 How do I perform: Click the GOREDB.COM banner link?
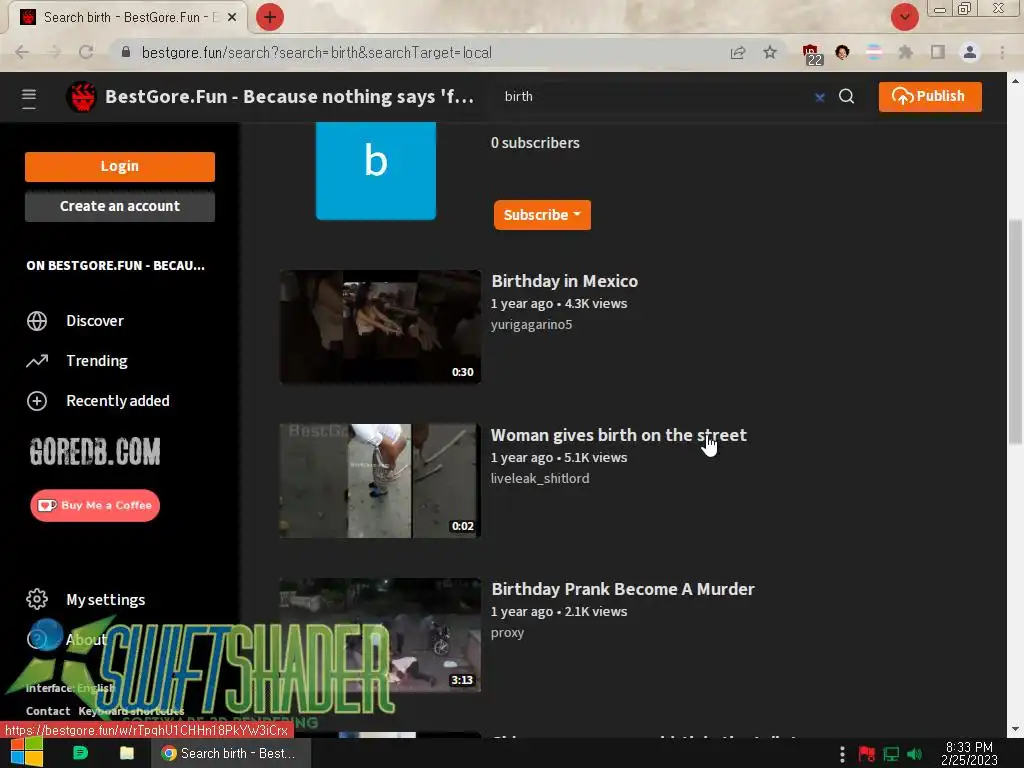coord(95,451)
